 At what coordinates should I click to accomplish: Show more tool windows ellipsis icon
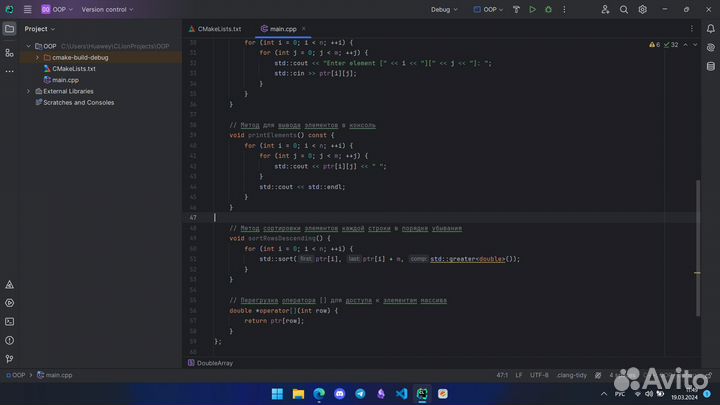coord(9,71)
